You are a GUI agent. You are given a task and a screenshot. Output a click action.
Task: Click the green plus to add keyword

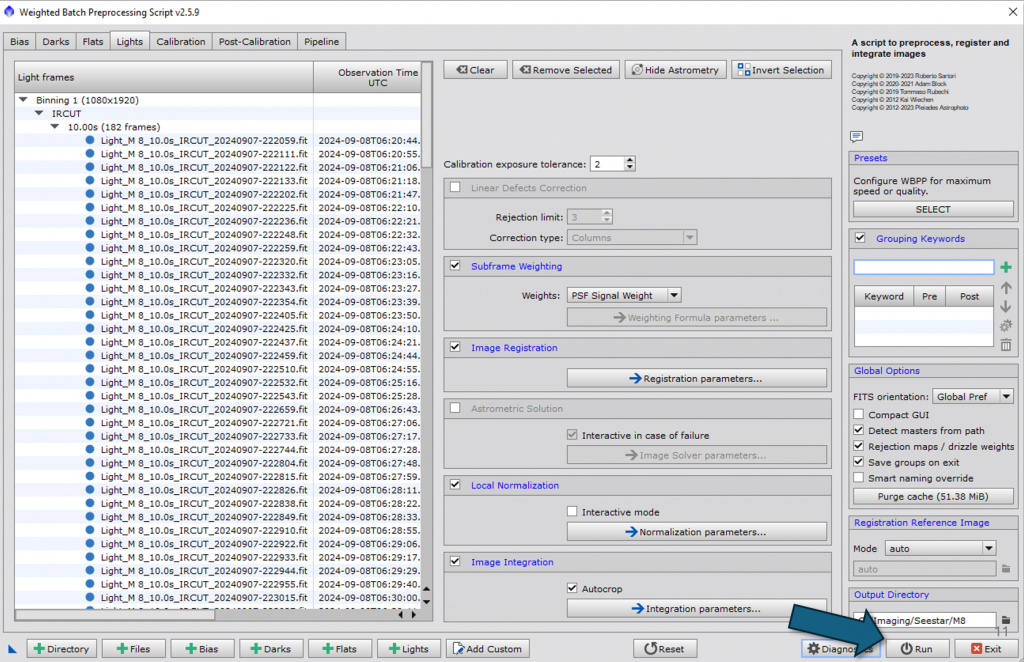click(x=1006, y=267)
